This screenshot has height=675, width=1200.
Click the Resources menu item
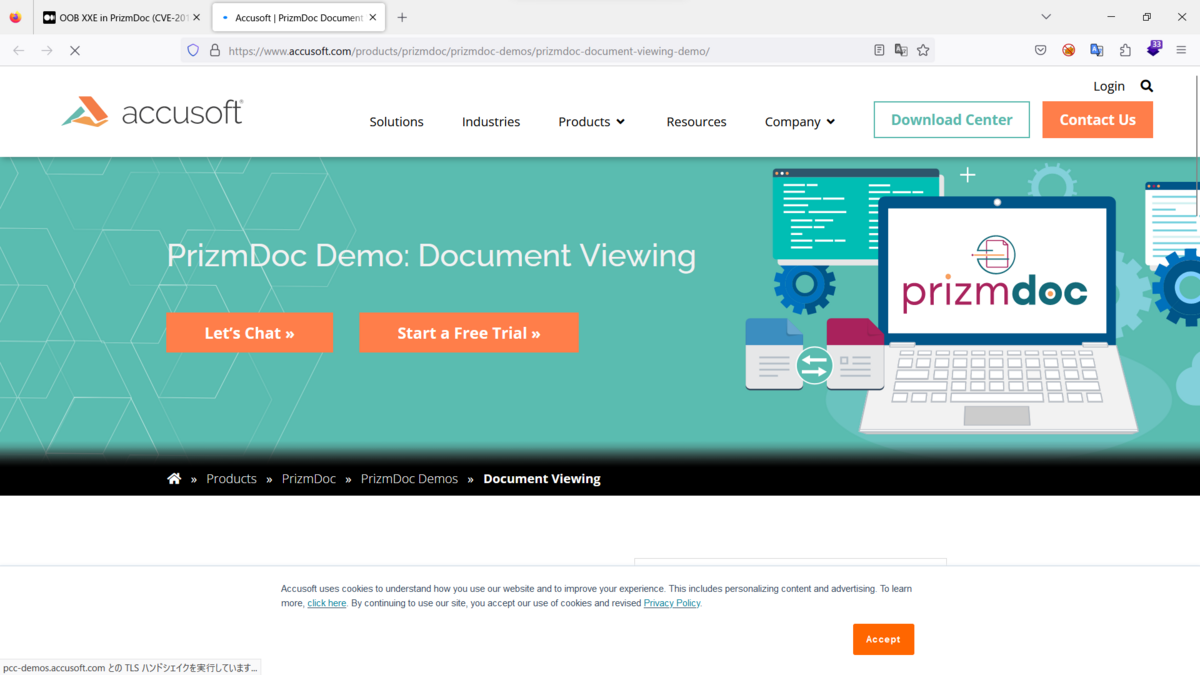pyautogui.click(x=696, y=121)
